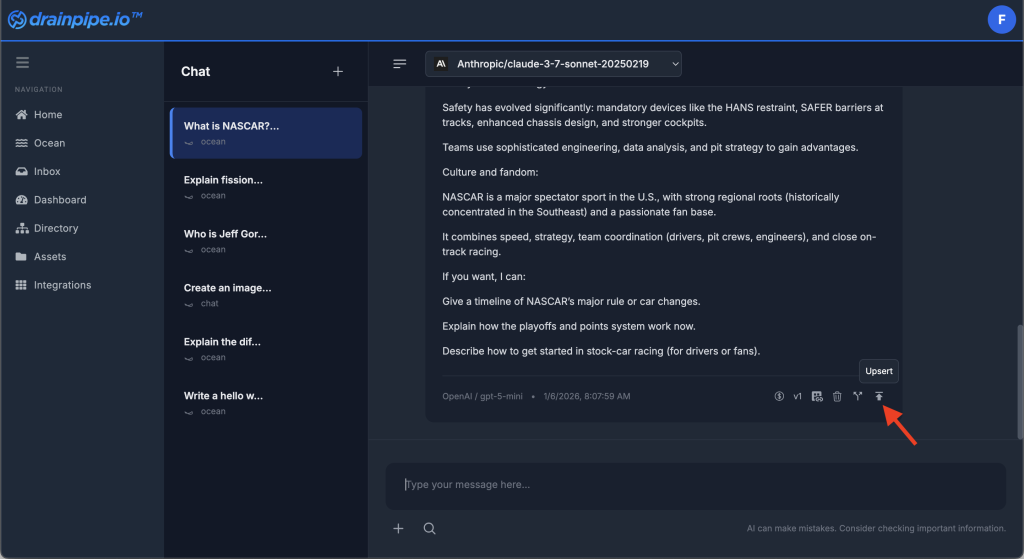The width and height of the screenshot is (1024, 559).
Task: Click the attachment plus icon below input
Action: pos(398,528)
